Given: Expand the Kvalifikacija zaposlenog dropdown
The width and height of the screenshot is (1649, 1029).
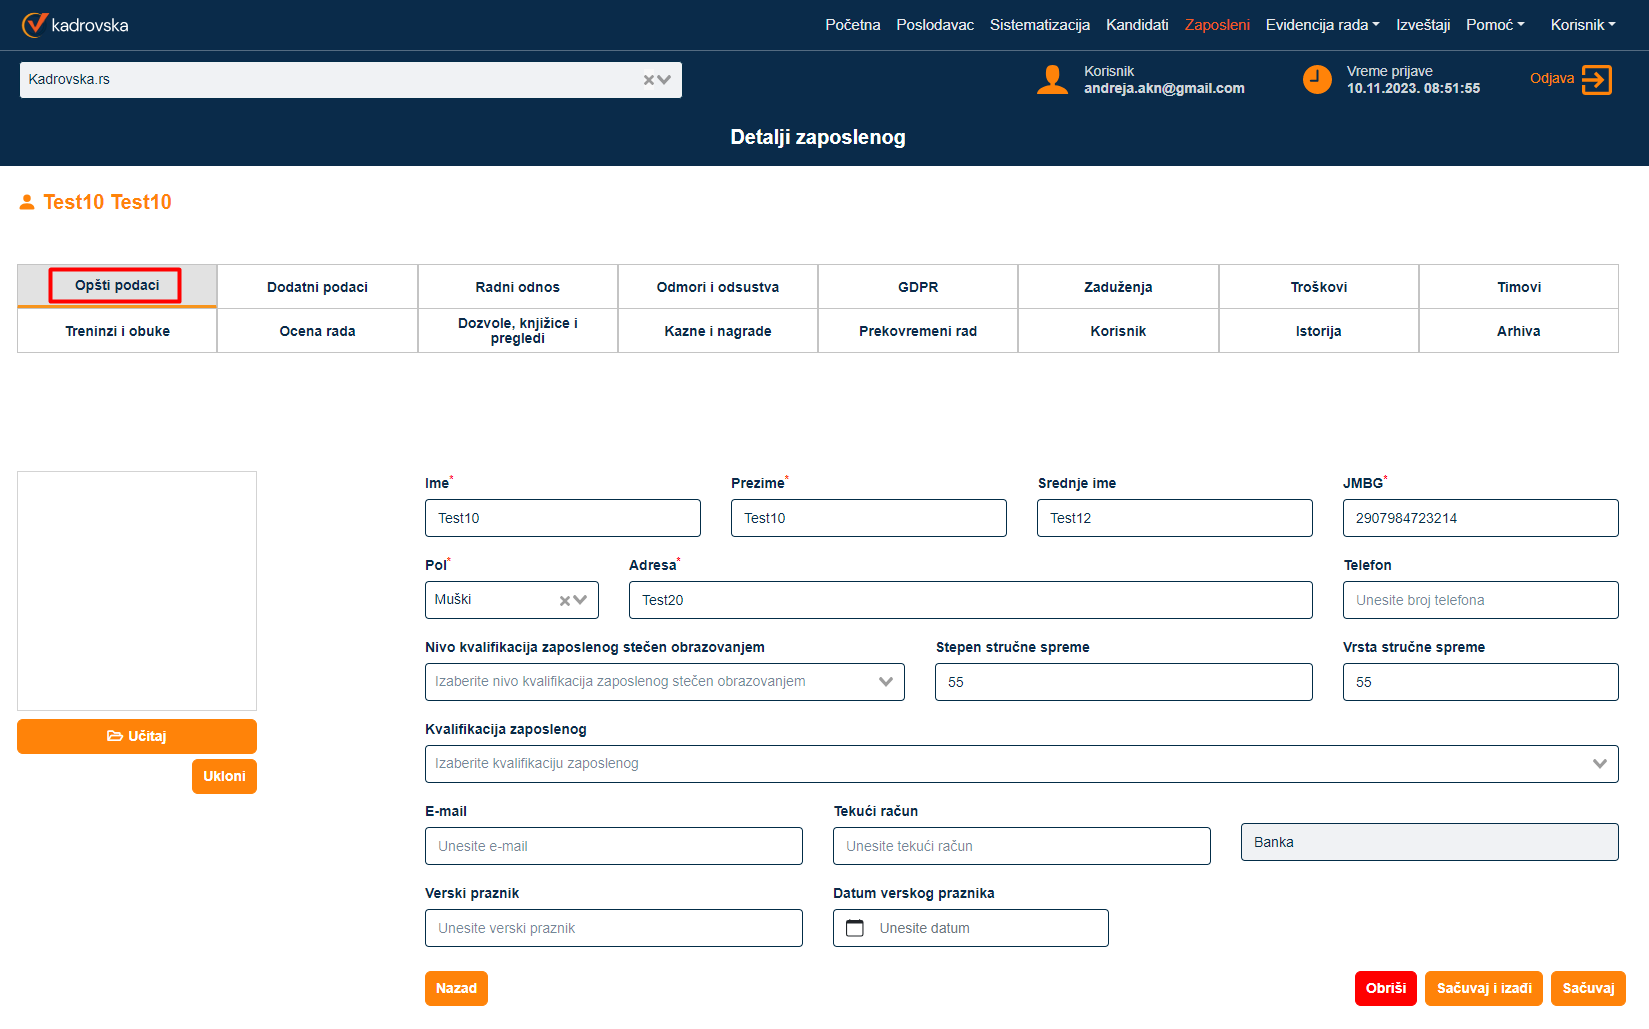Looking at the screenshot, I should [x=1599, y=764].
